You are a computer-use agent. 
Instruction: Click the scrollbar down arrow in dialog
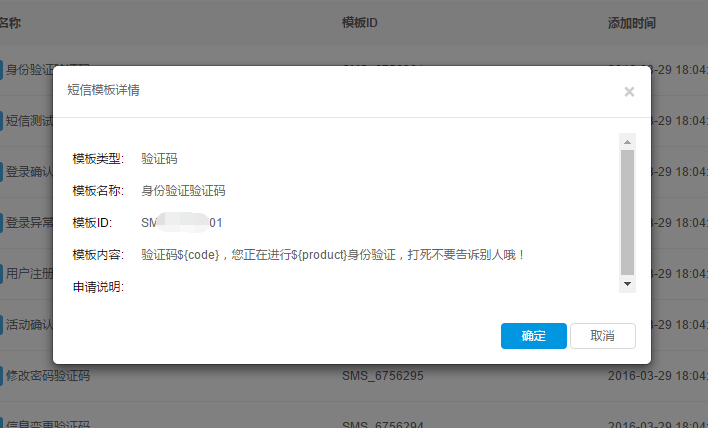coord(627,284)
